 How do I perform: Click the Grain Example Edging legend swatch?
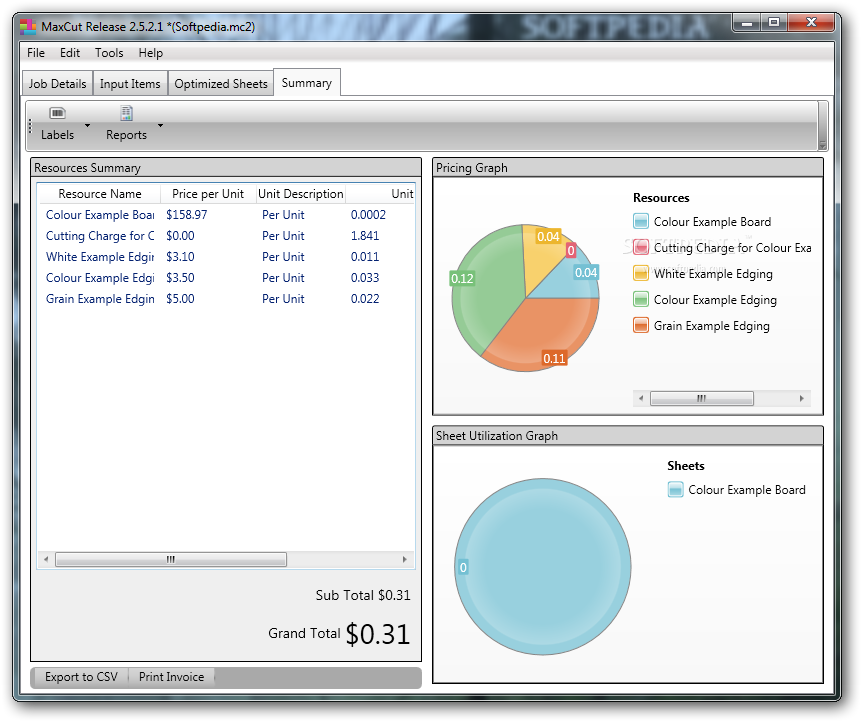pos(641,326)
